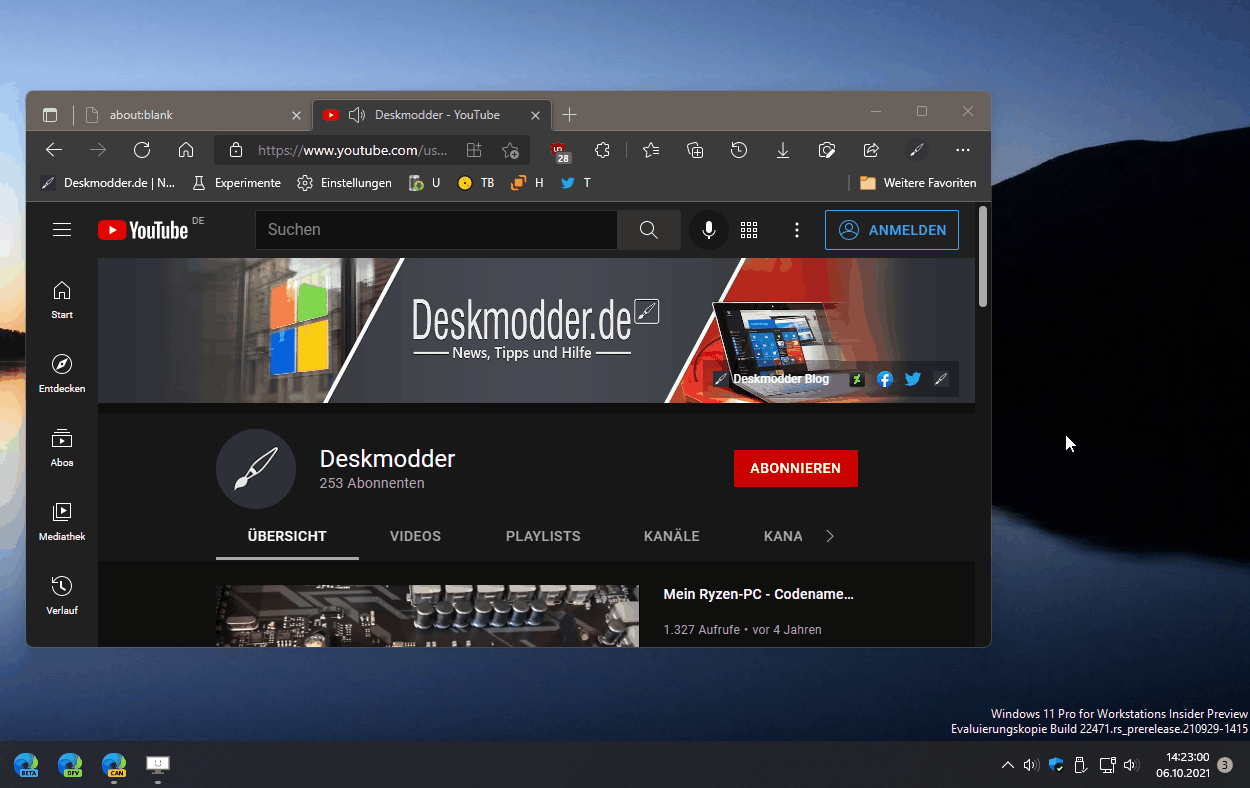Close the Deskmodder - YouTube tab

[535, 115]
